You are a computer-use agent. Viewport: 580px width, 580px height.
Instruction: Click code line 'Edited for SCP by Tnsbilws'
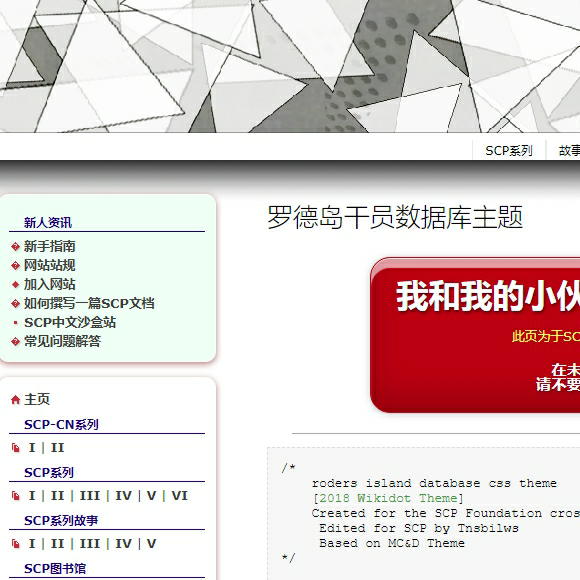tap(419, 528)
